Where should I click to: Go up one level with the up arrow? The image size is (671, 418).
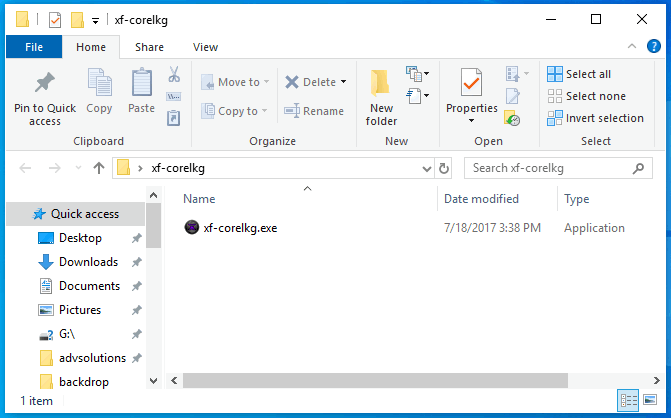click(x=99, y=168)
